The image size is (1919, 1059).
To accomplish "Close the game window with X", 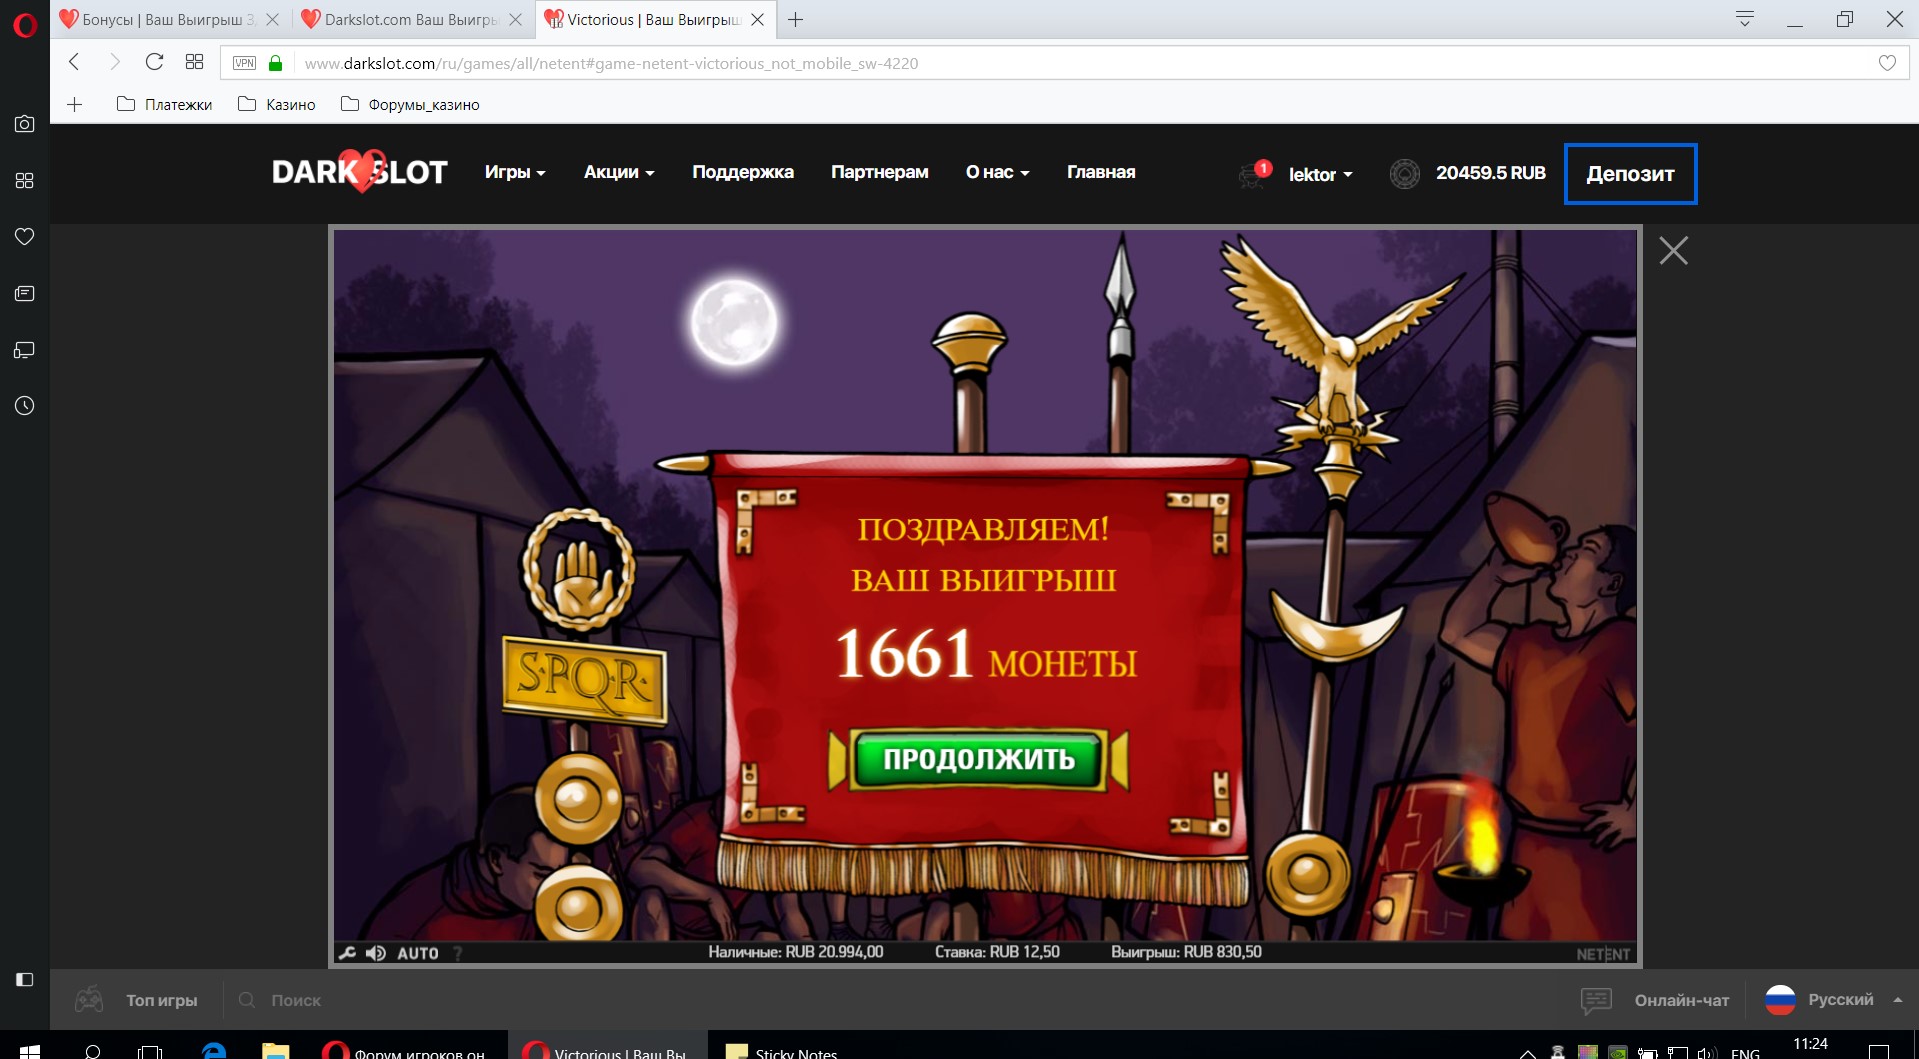I will point(1673,250).
